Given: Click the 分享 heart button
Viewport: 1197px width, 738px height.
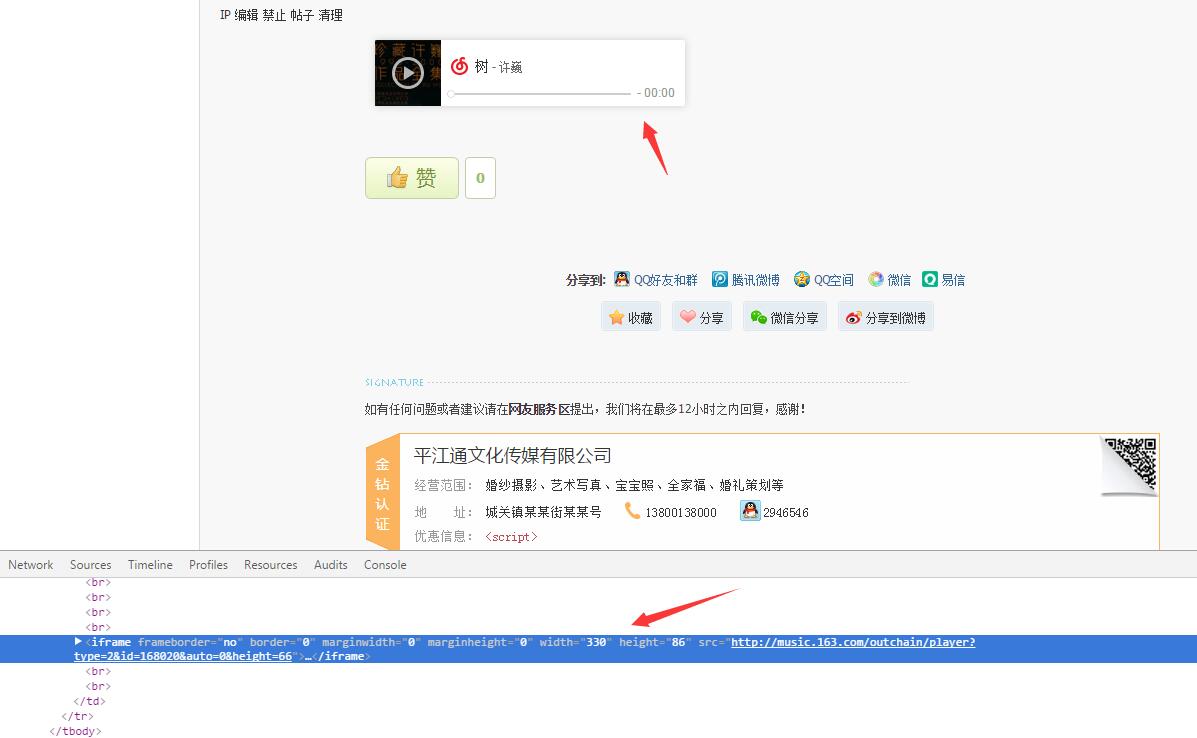Looking at the screenshot, I should (702, 317).
